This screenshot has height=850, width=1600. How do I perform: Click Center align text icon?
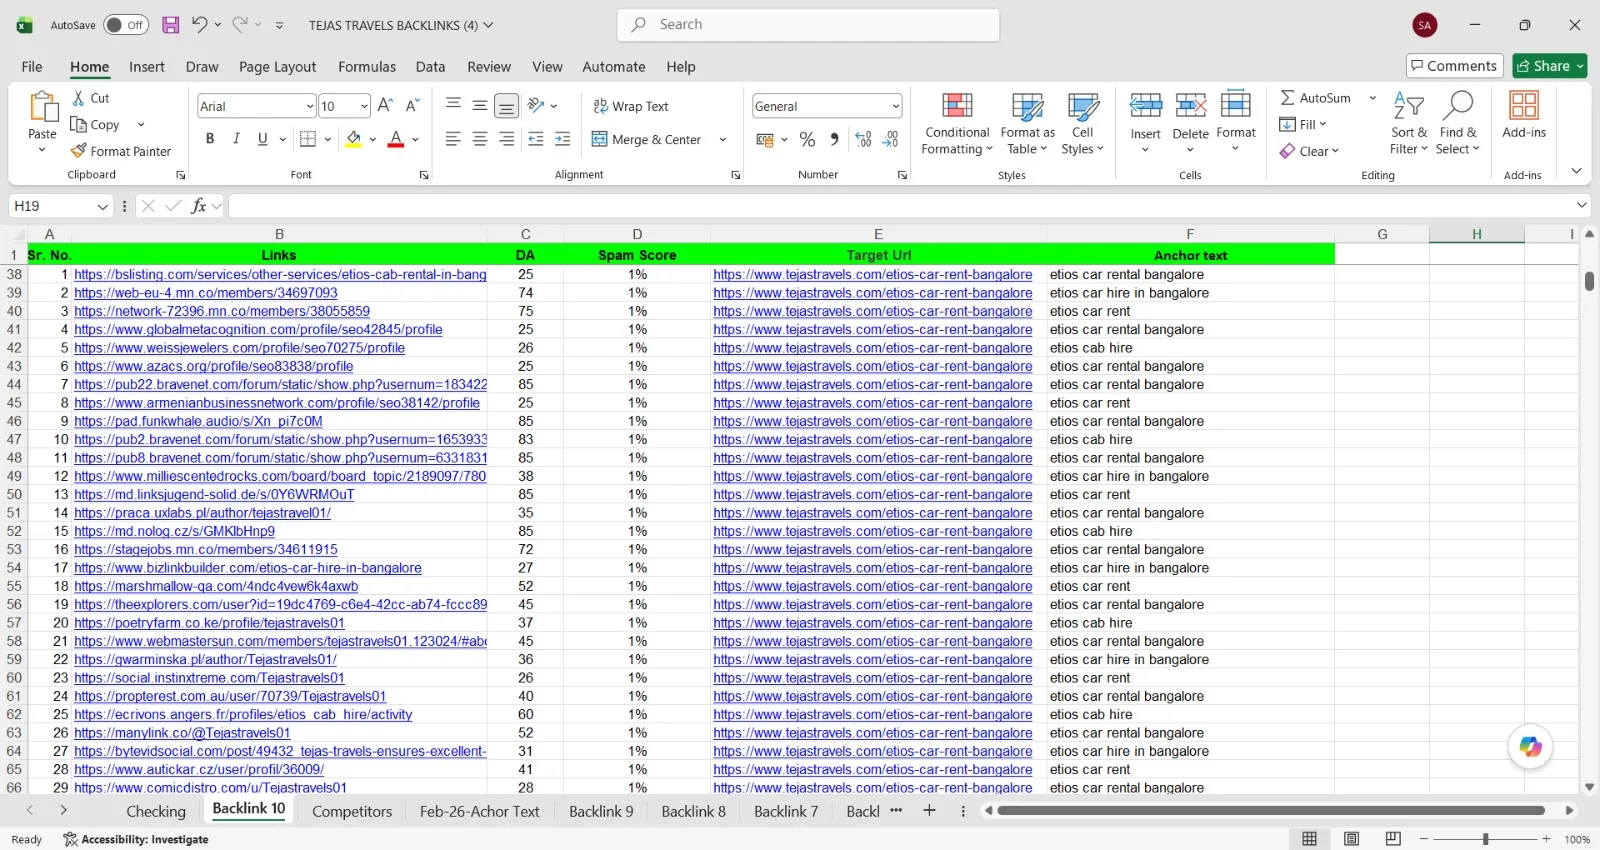coord(480,139)
